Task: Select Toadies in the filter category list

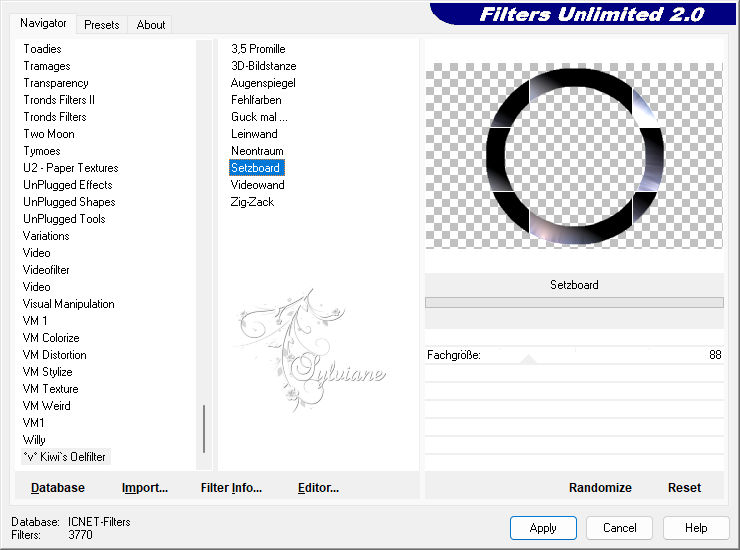Action: 42,49
